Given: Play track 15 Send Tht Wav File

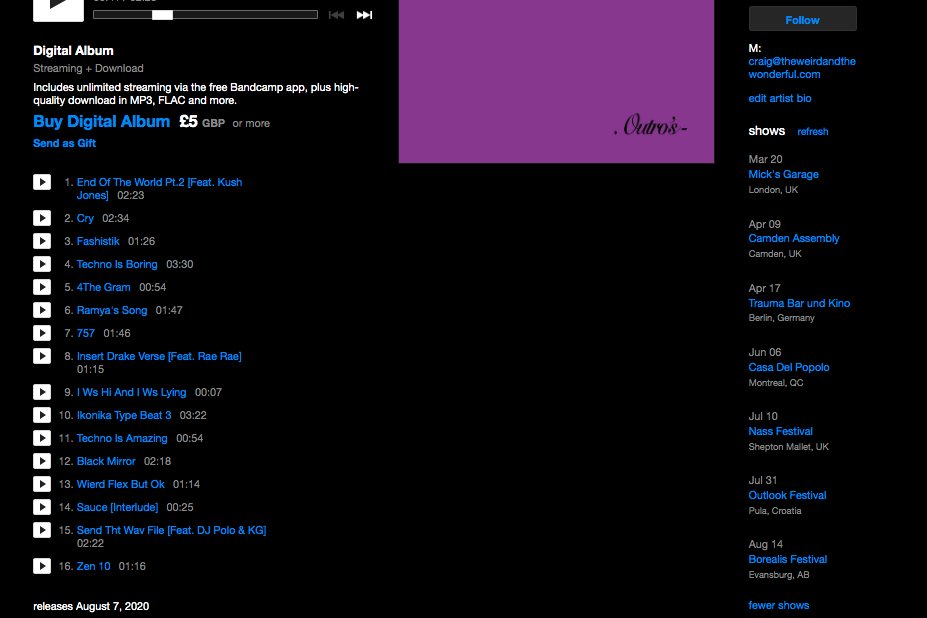Looking at the screenshot, I should coord(42,530).
